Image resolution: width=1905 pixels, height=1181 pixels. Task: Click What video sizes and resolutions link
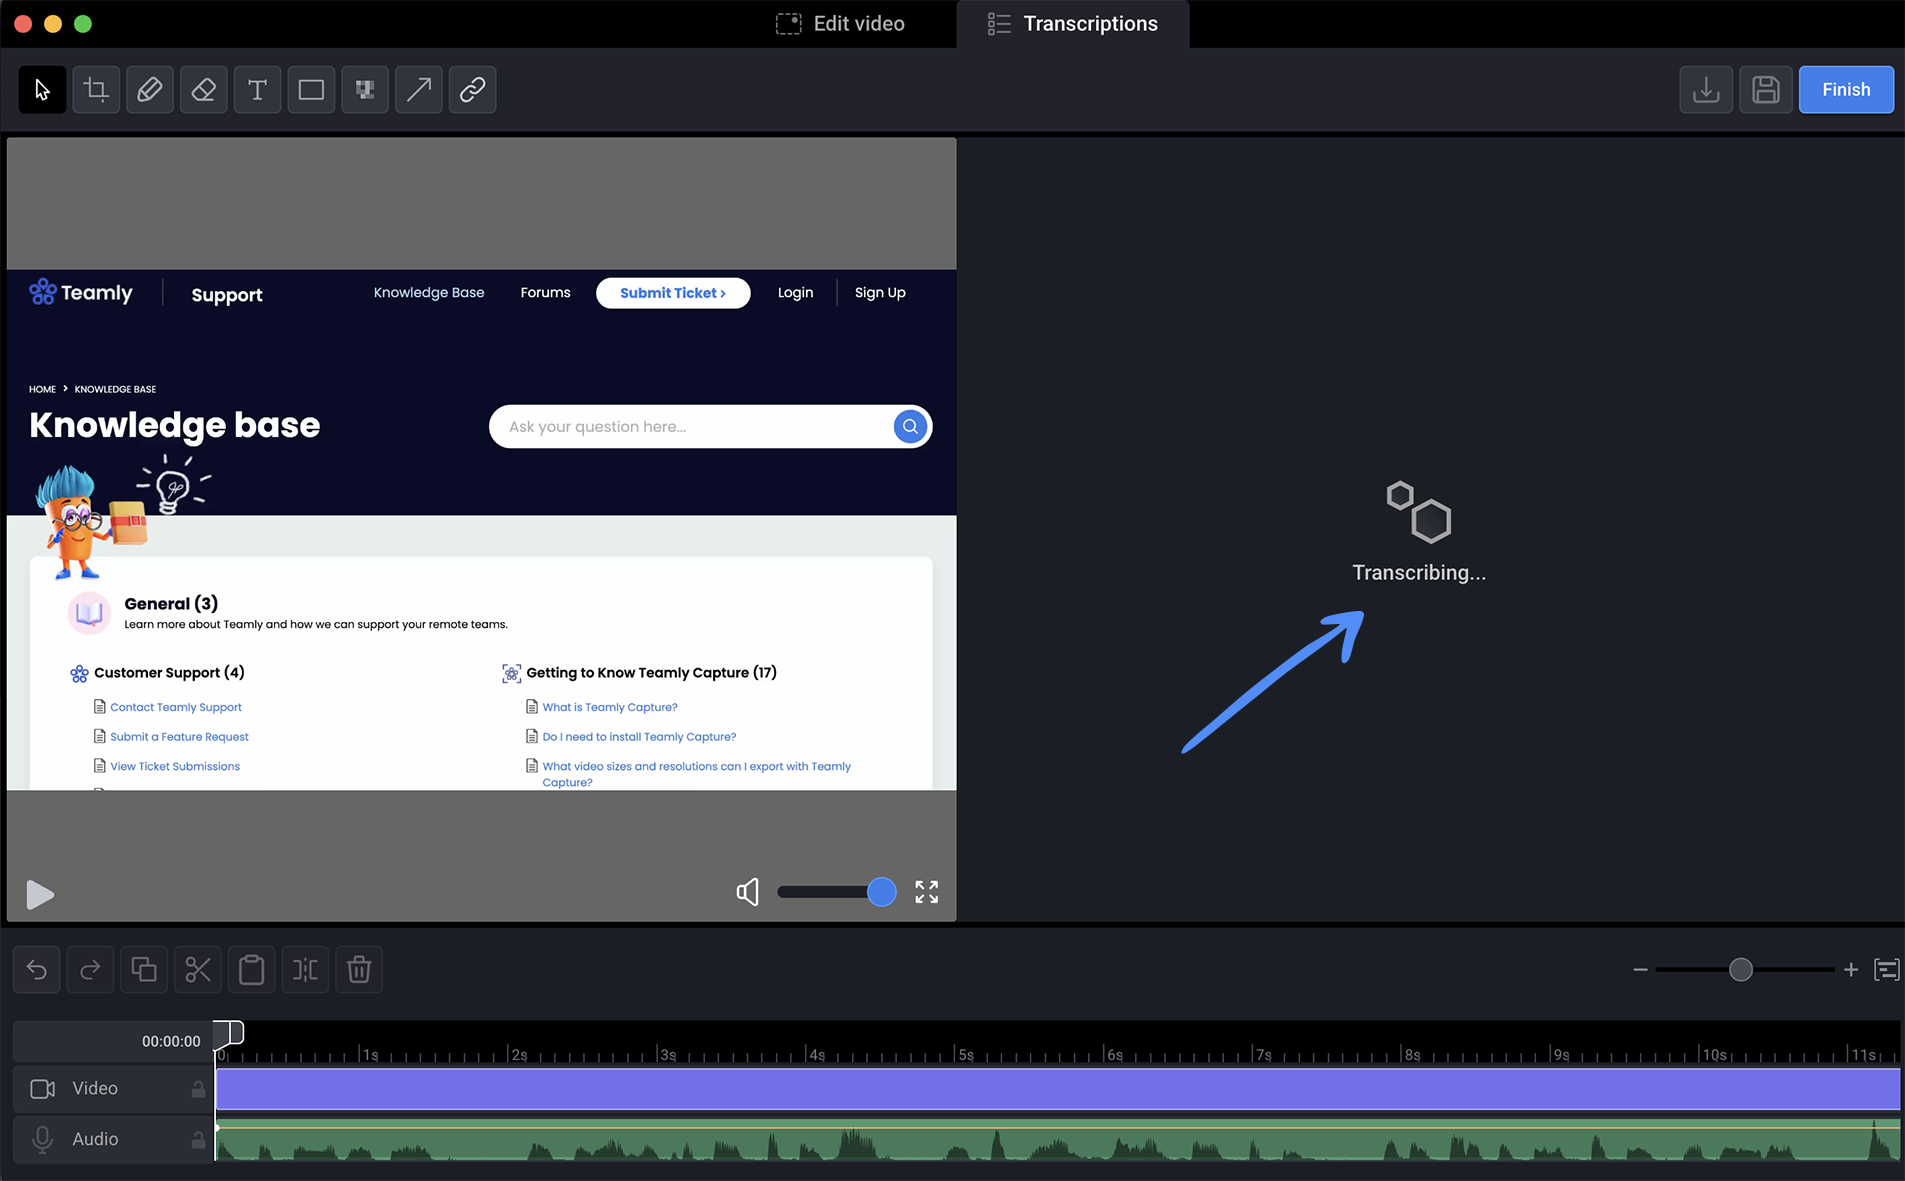click(697, 774)
